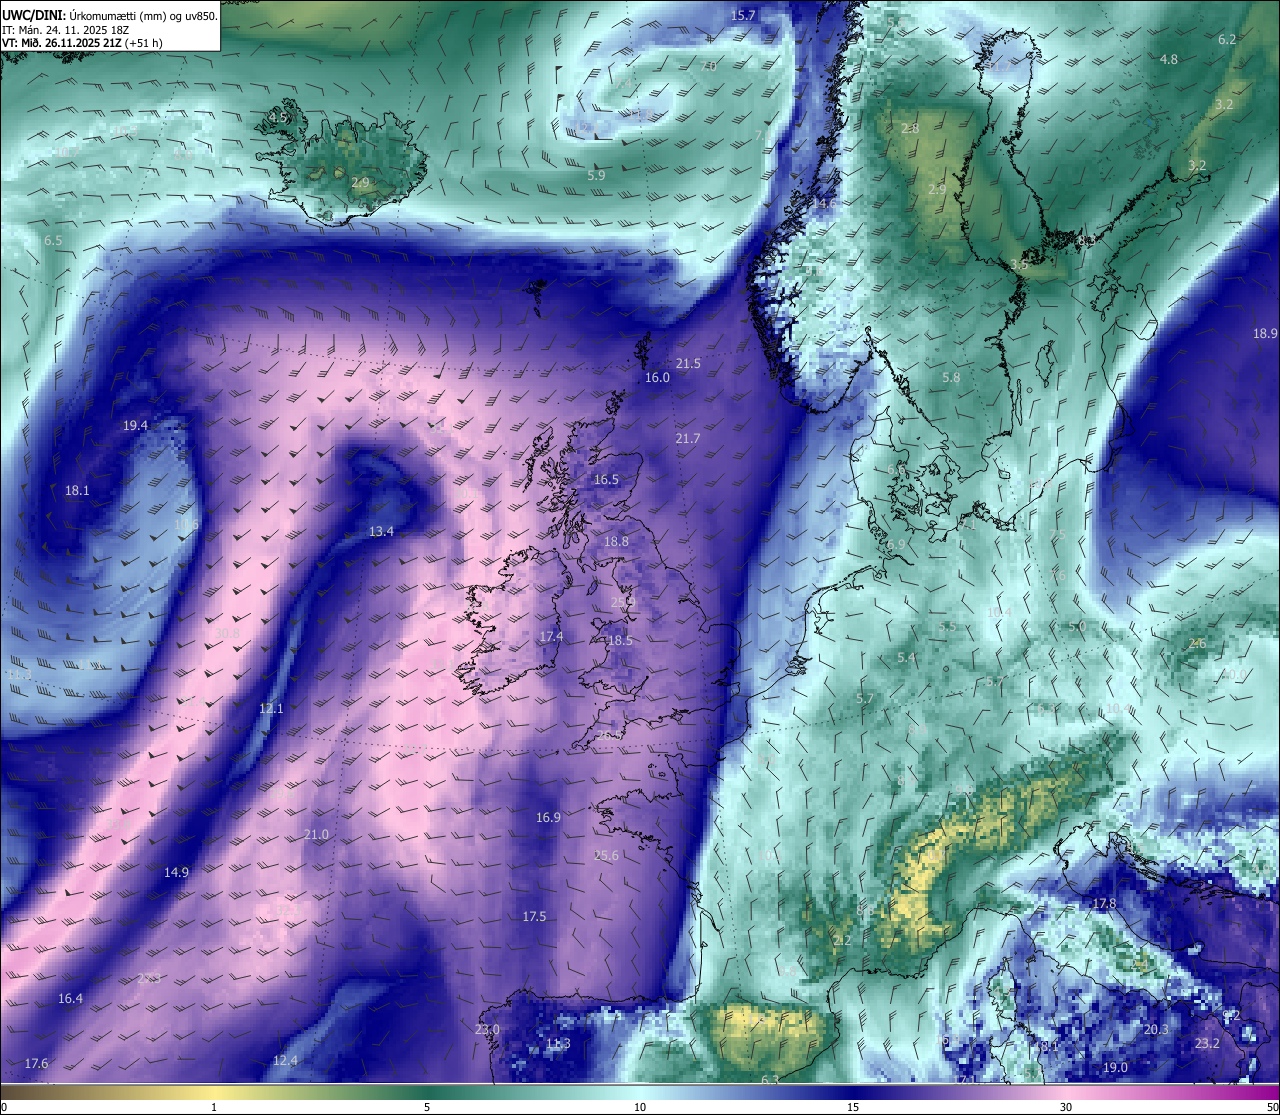Click the 12.4 value label

coord(285,1060)
